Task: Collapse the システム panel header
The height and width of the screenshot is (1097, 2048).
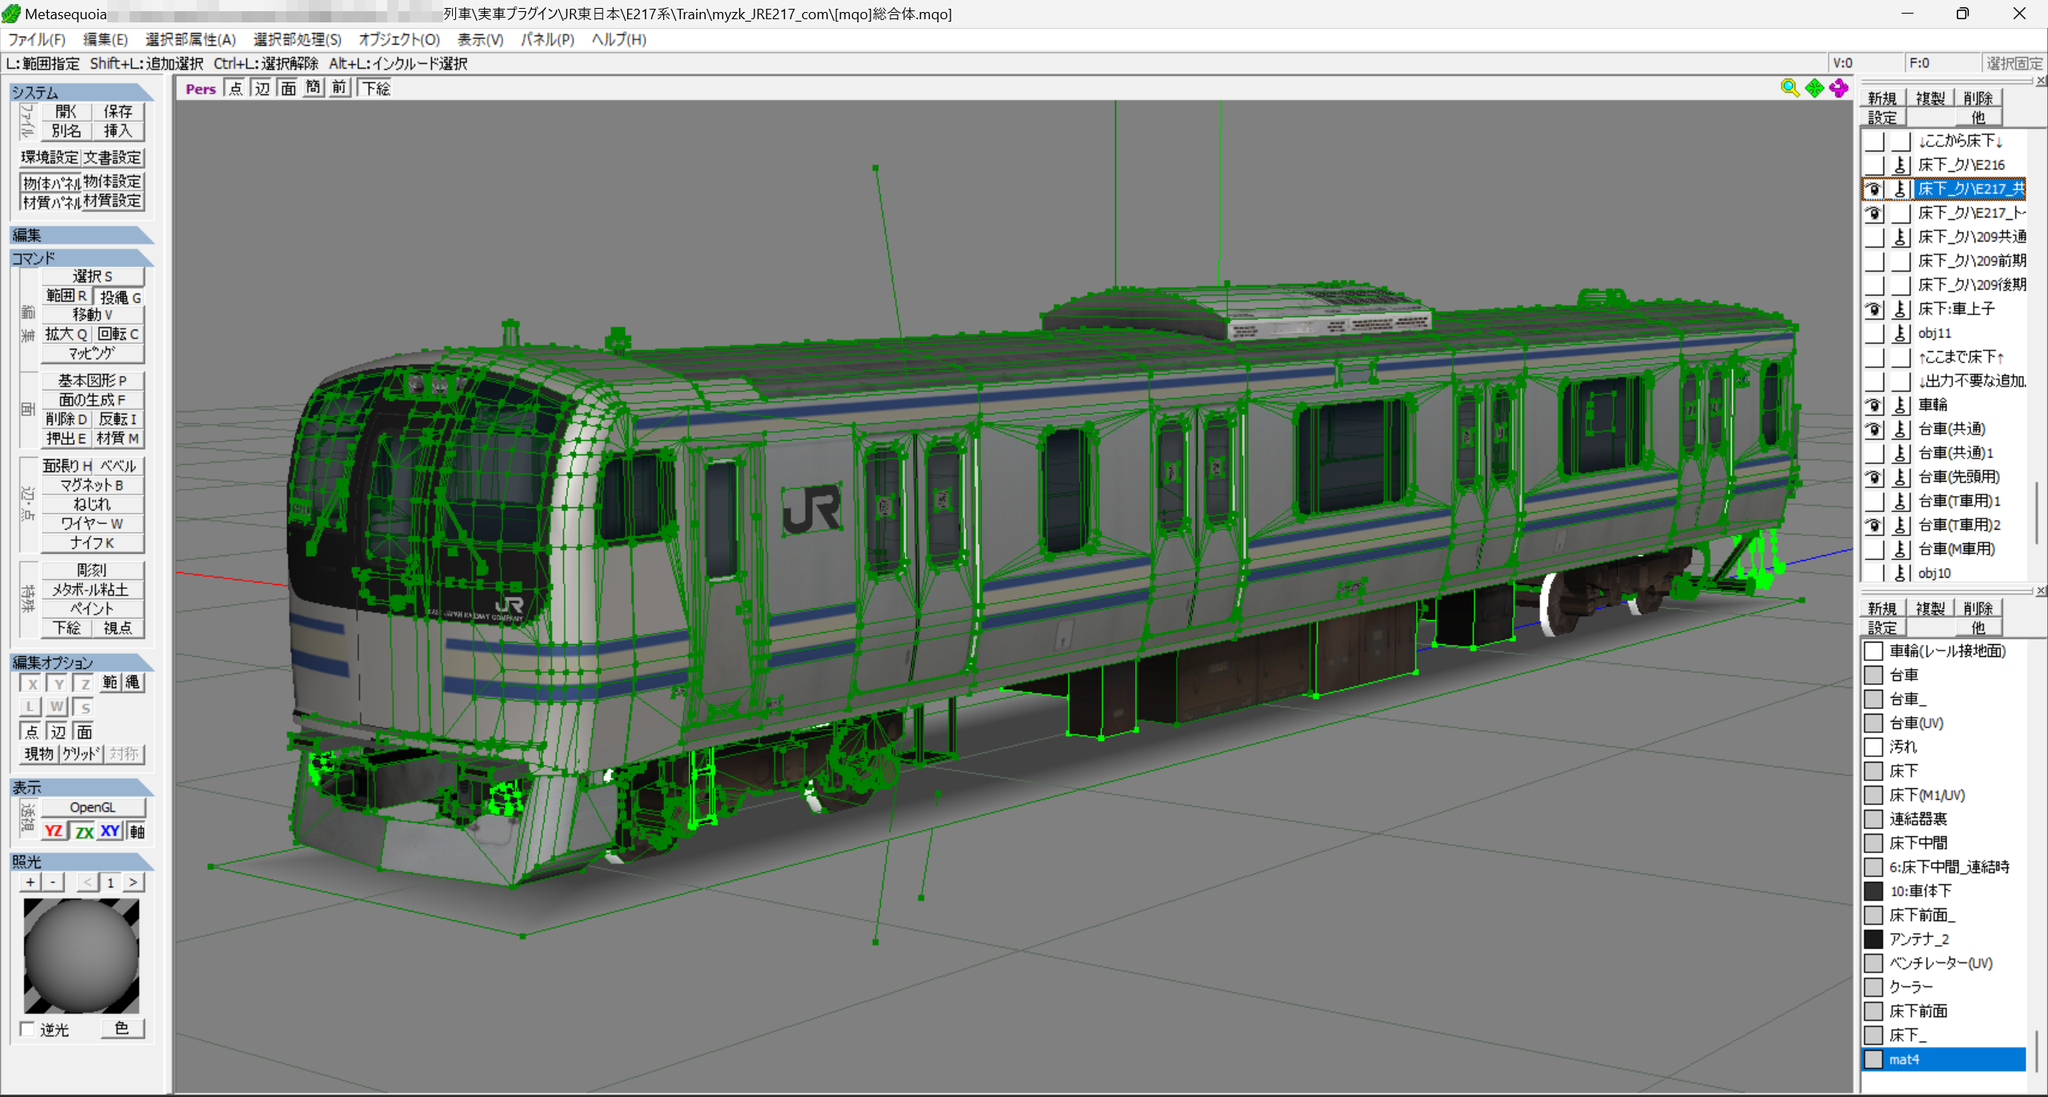Action: coord(82,92)
